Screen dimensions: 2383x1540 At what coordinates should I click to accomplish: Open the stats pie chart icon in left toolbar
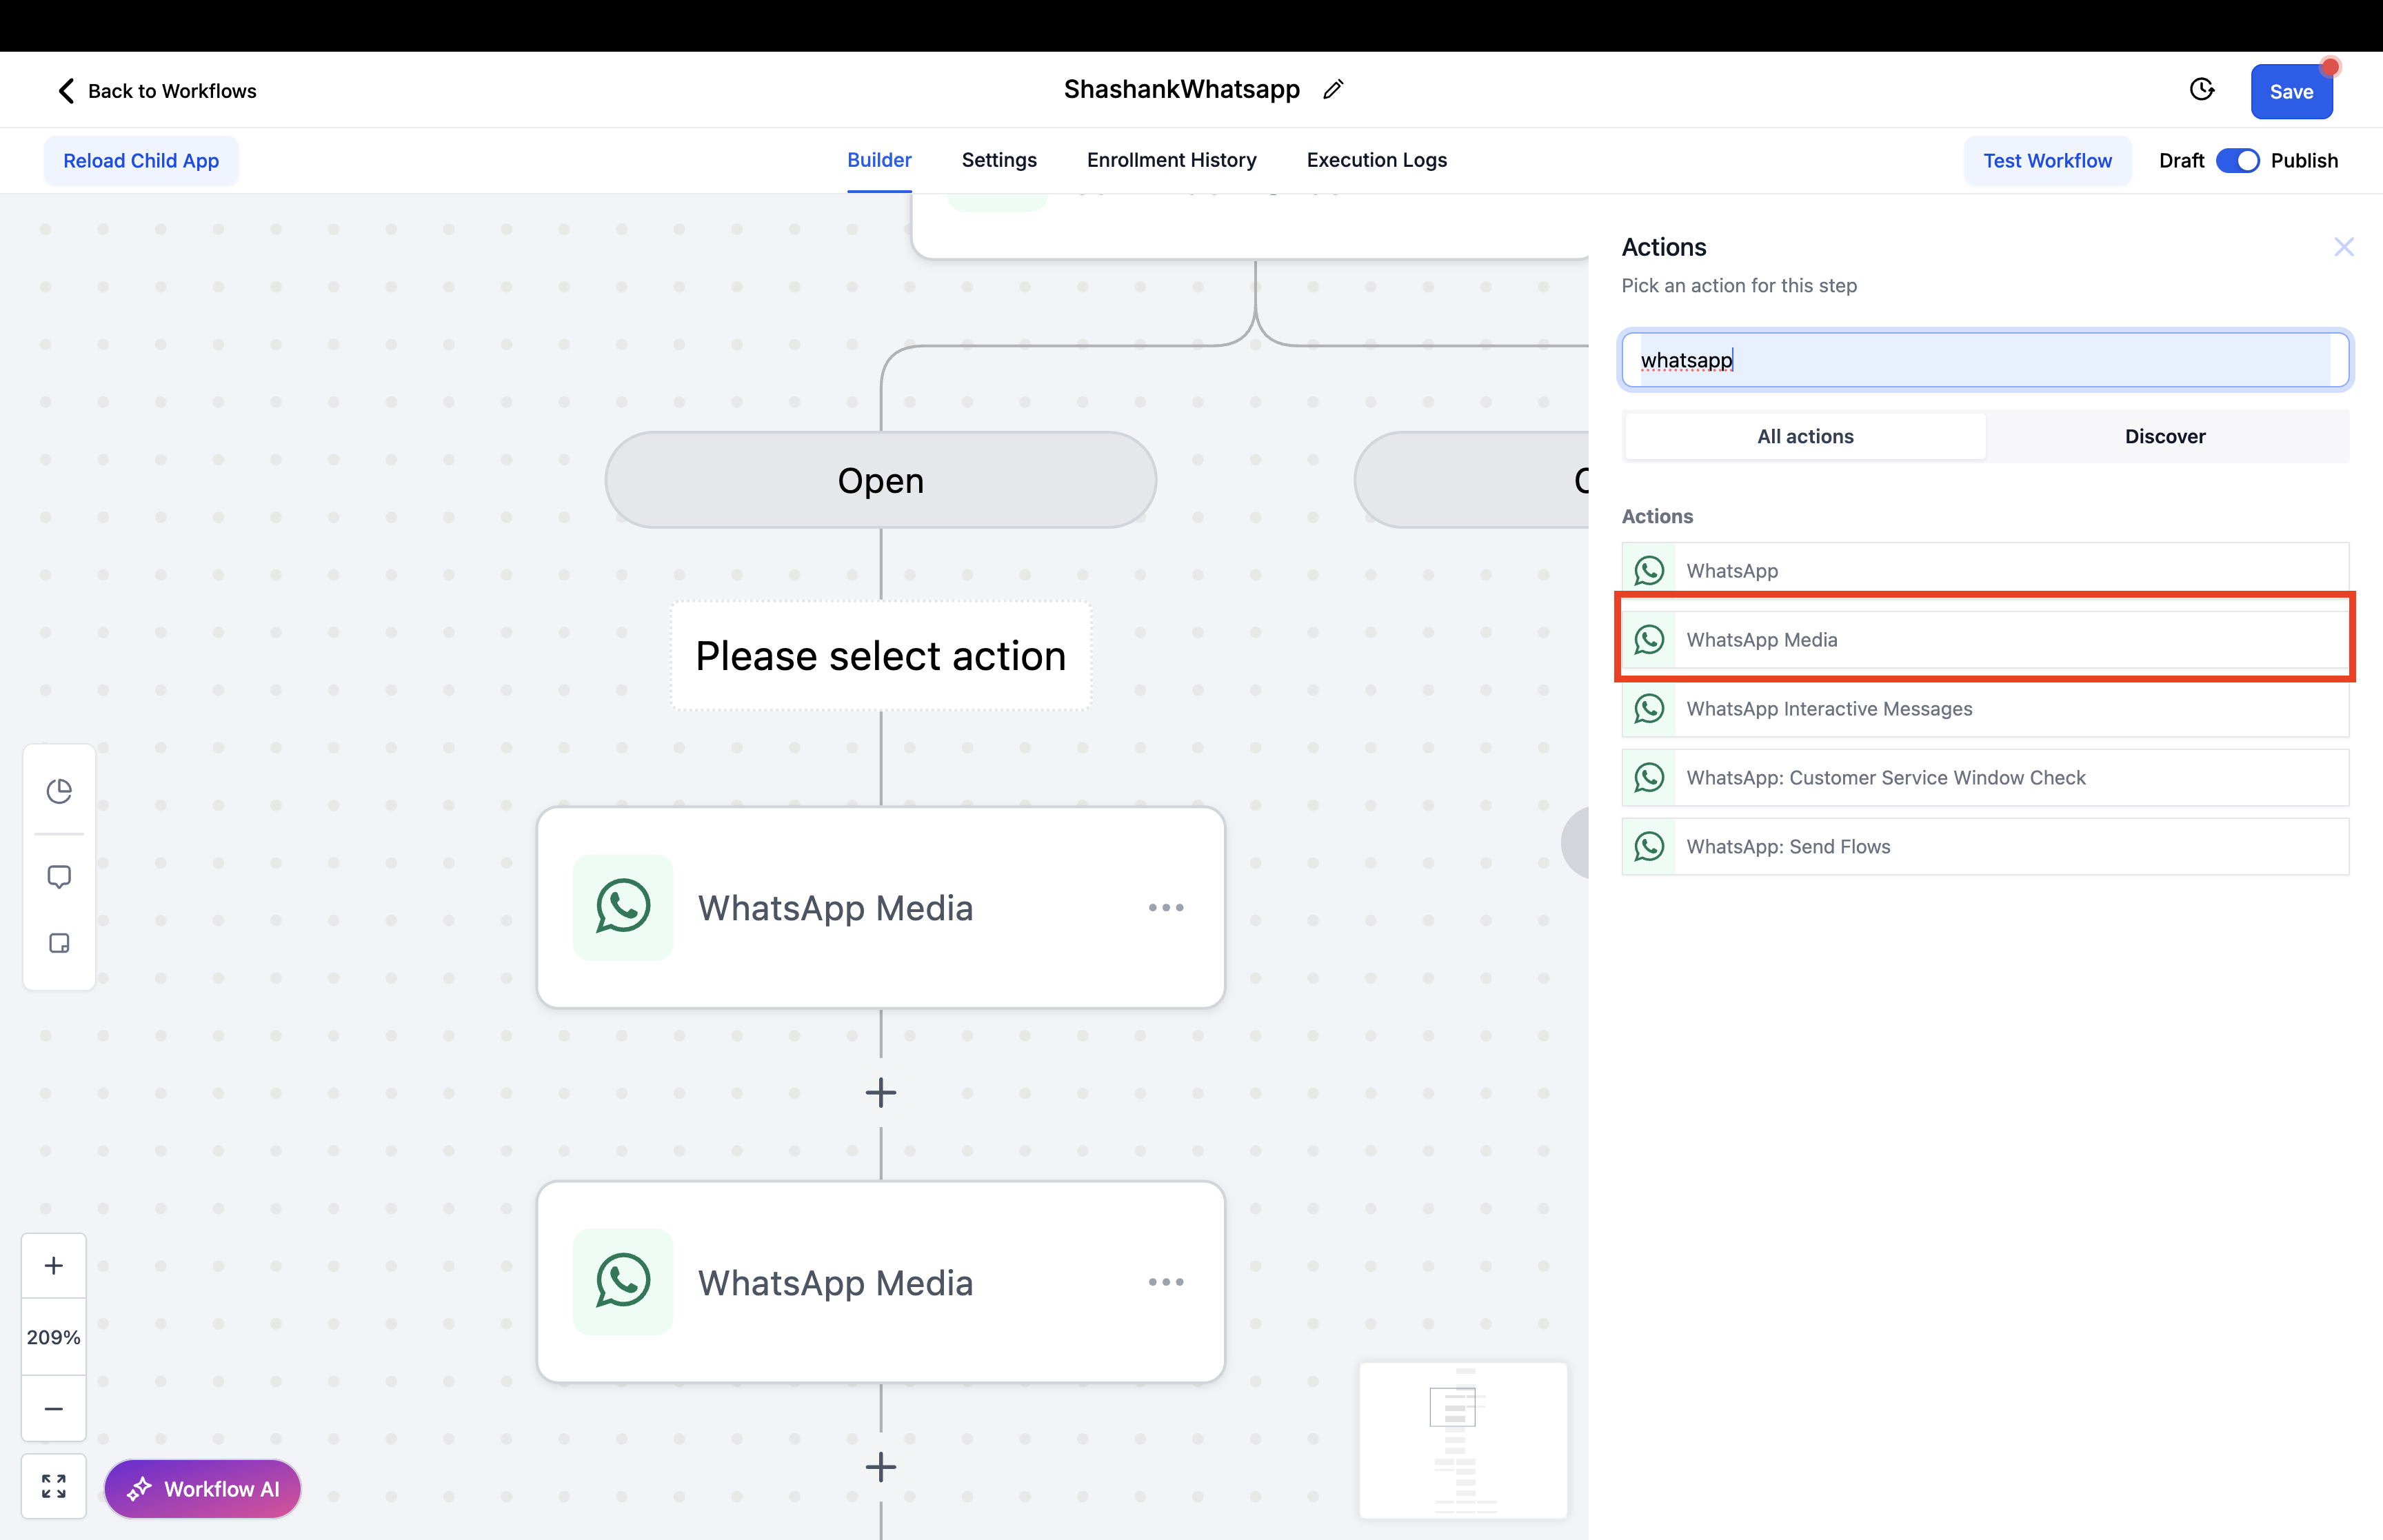point(59,791)
